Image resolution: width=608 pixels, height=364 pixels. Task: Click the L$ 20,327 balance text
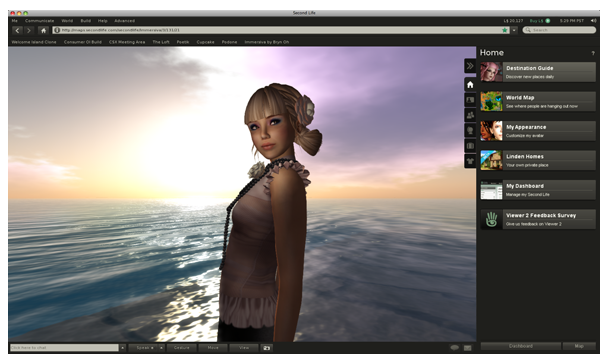coord(513,21)
